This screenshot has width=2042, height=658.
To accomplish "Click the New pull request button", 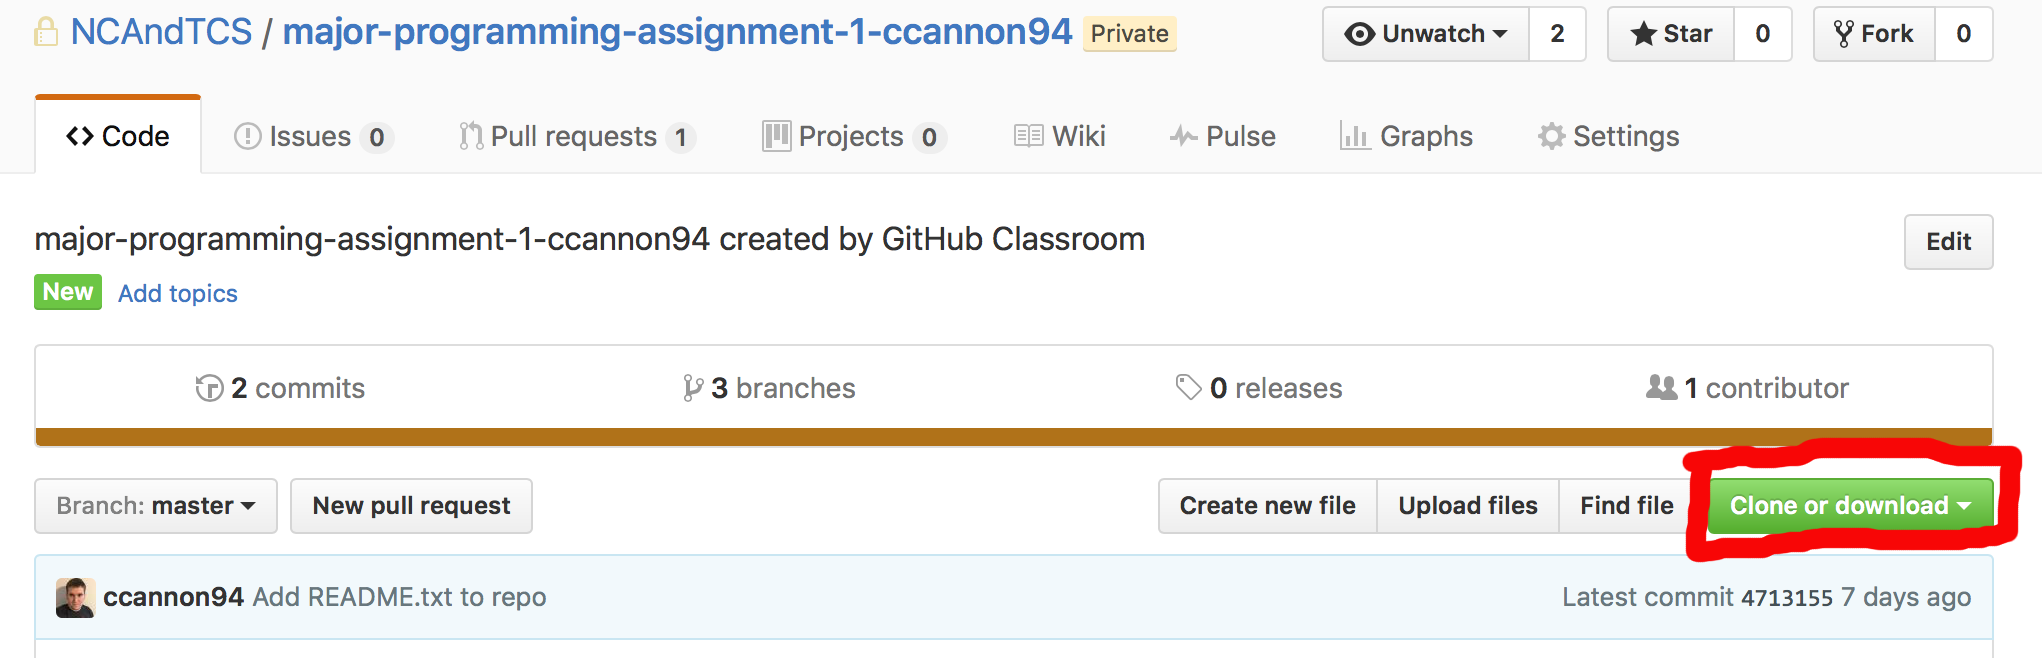I will 411,506.
